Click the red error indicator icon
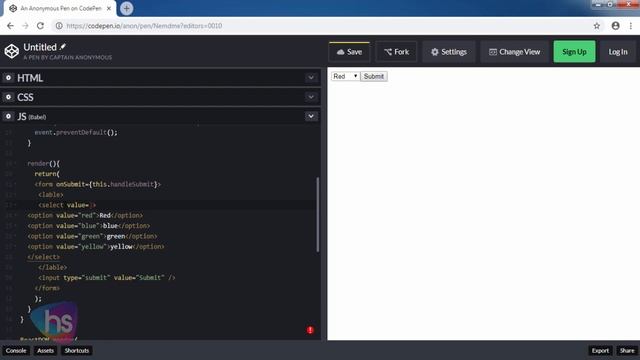 [310, 330]
